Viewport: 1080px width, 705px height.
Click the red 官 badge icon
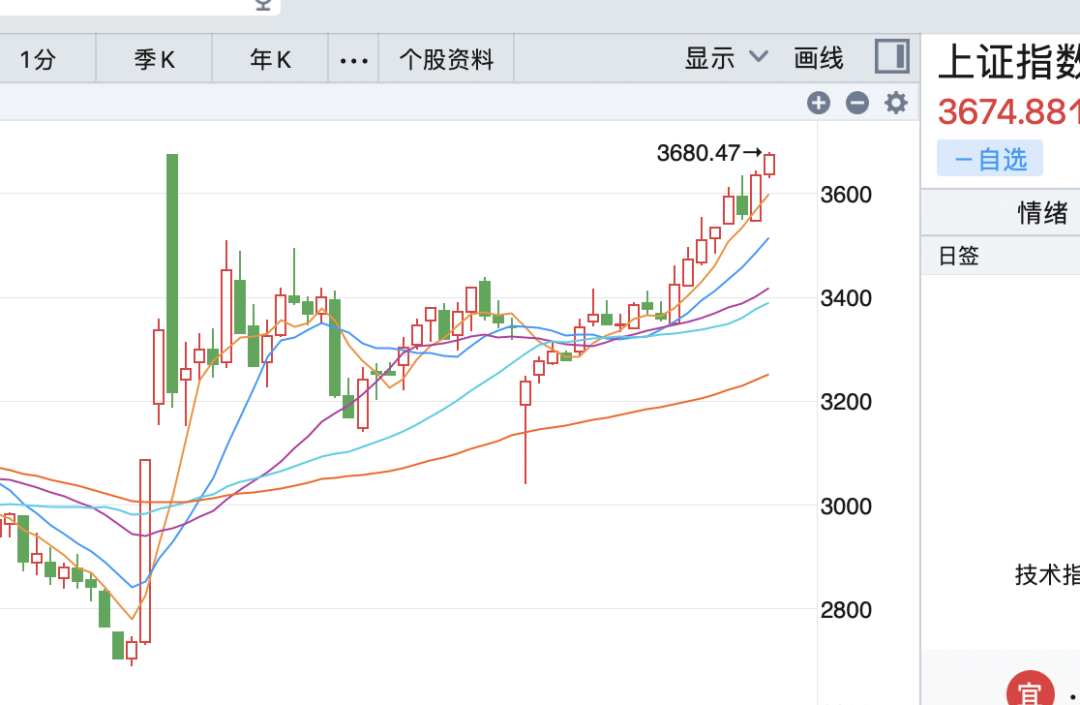tap(1030, 690)
